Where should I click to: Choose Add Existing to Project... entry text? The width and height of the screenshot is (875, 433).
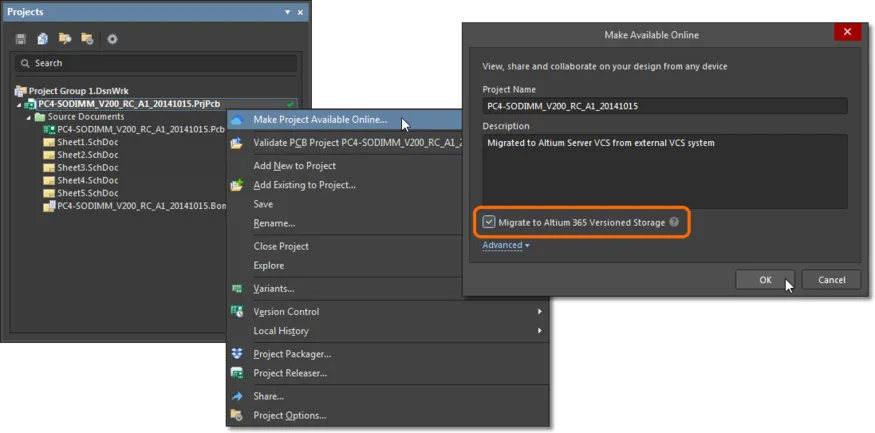pyautogui.click(x=305, y=185)
